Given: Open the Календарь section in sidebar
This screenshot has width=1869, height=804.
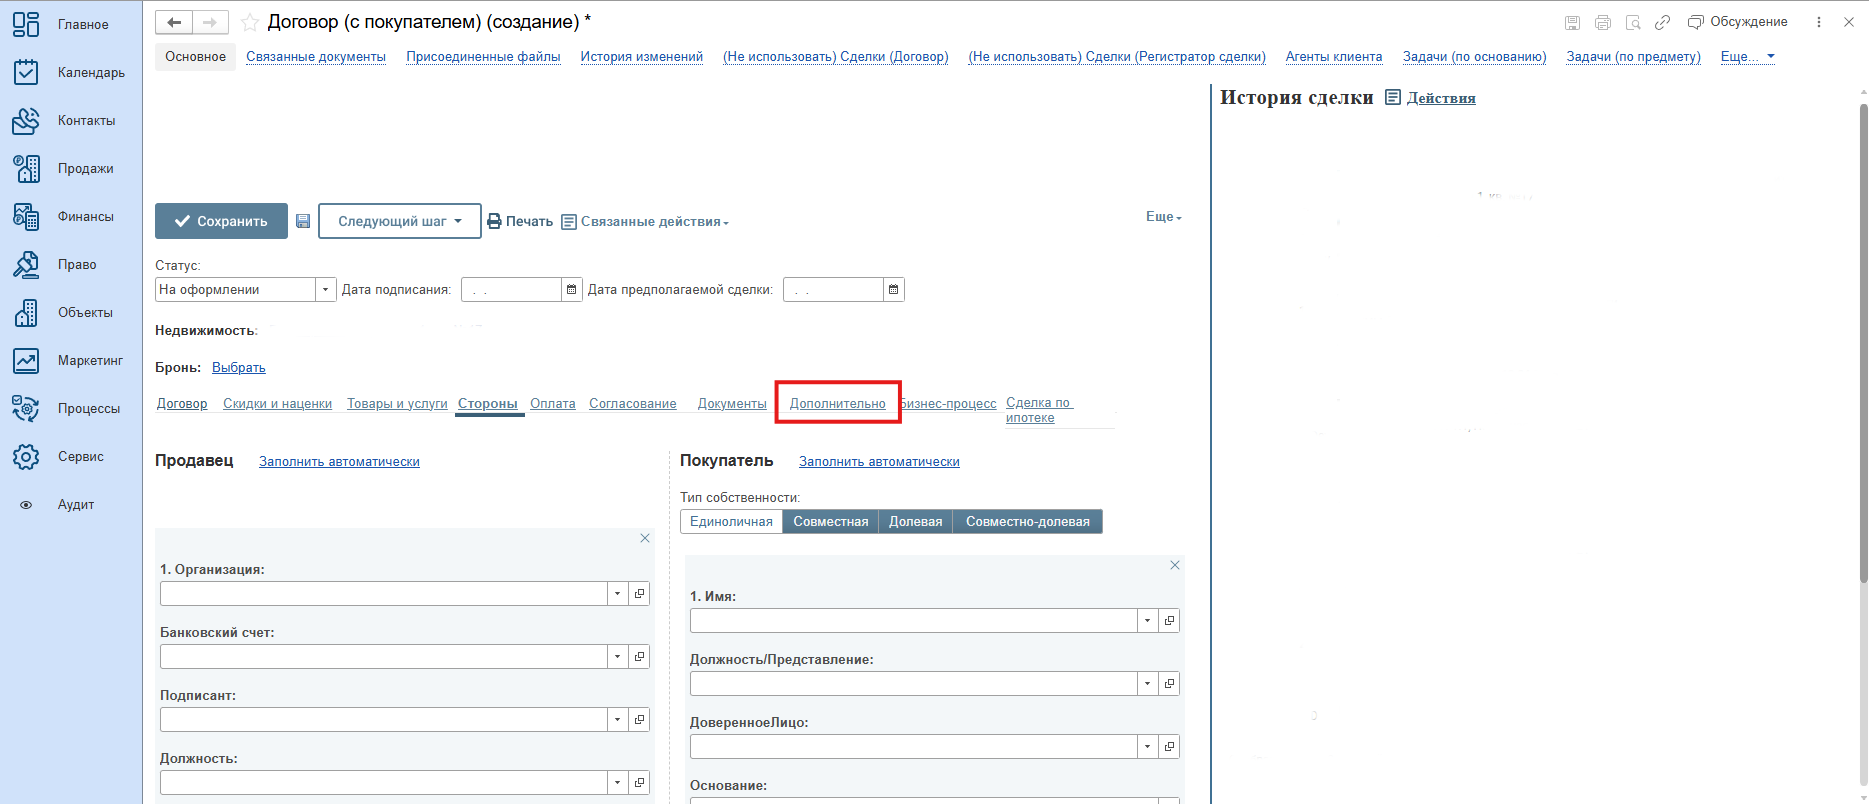Looking at the screenshot, I should pyautogui.click(x=70, y=72).
